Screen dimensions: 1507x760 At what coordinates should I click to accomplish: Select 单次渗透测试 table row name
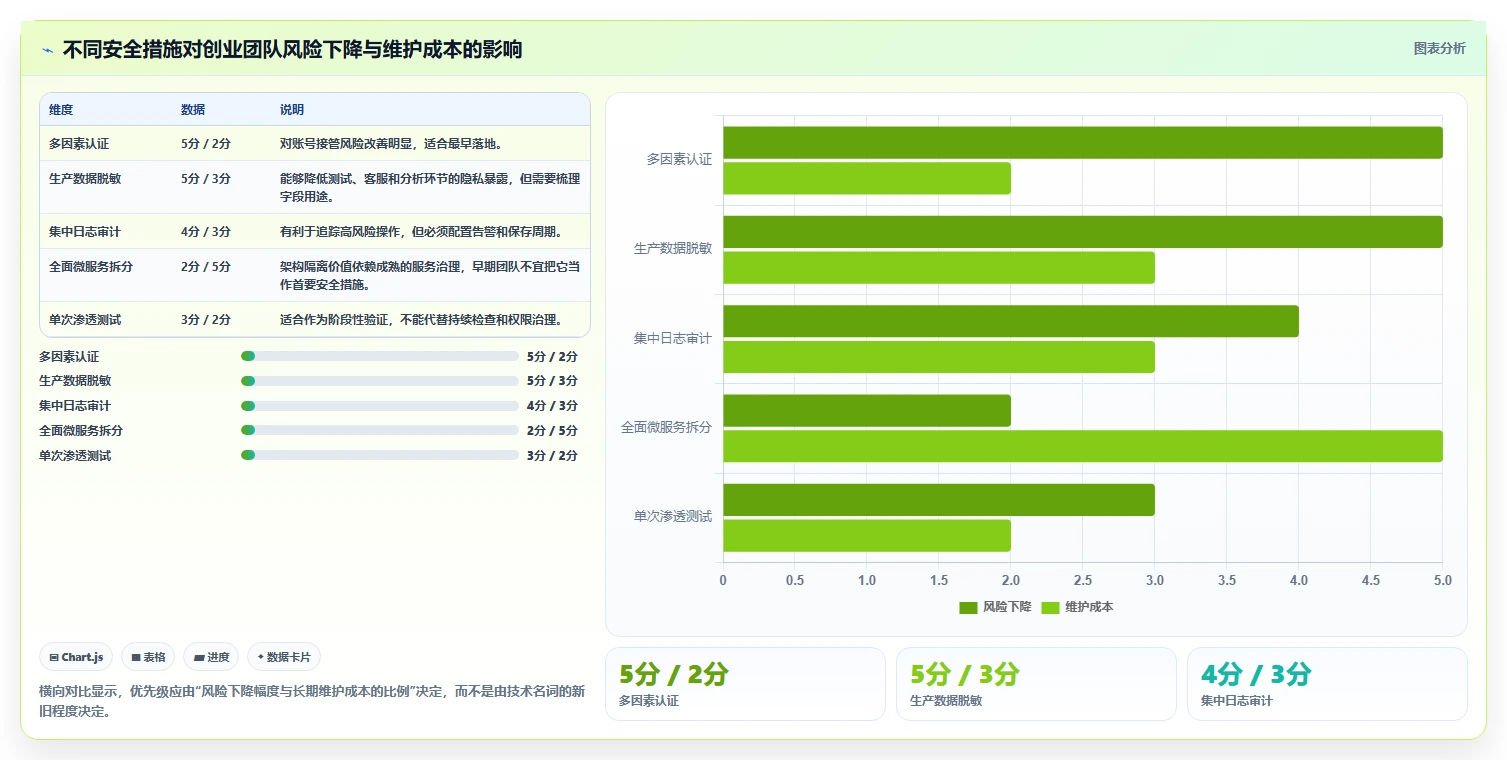[85, 319]
